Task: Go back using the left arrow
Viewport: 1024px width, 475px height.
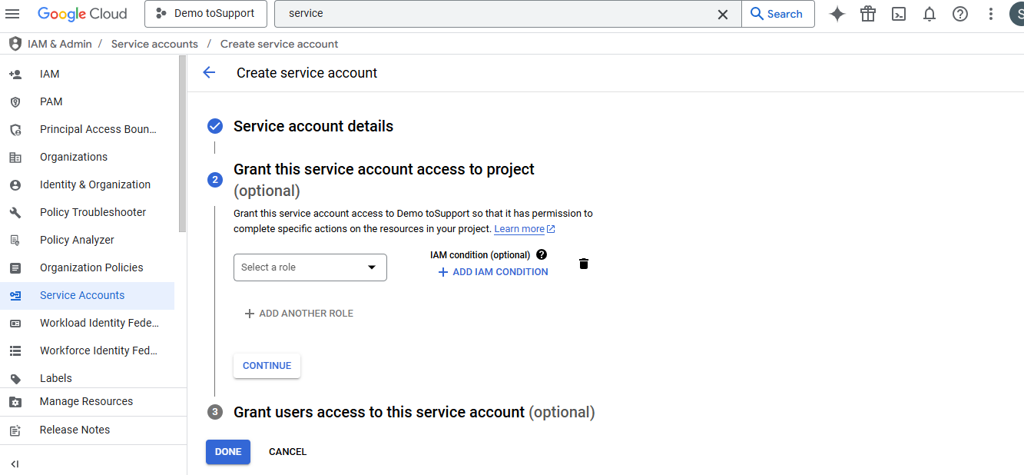Action: [x=209, y=73]
